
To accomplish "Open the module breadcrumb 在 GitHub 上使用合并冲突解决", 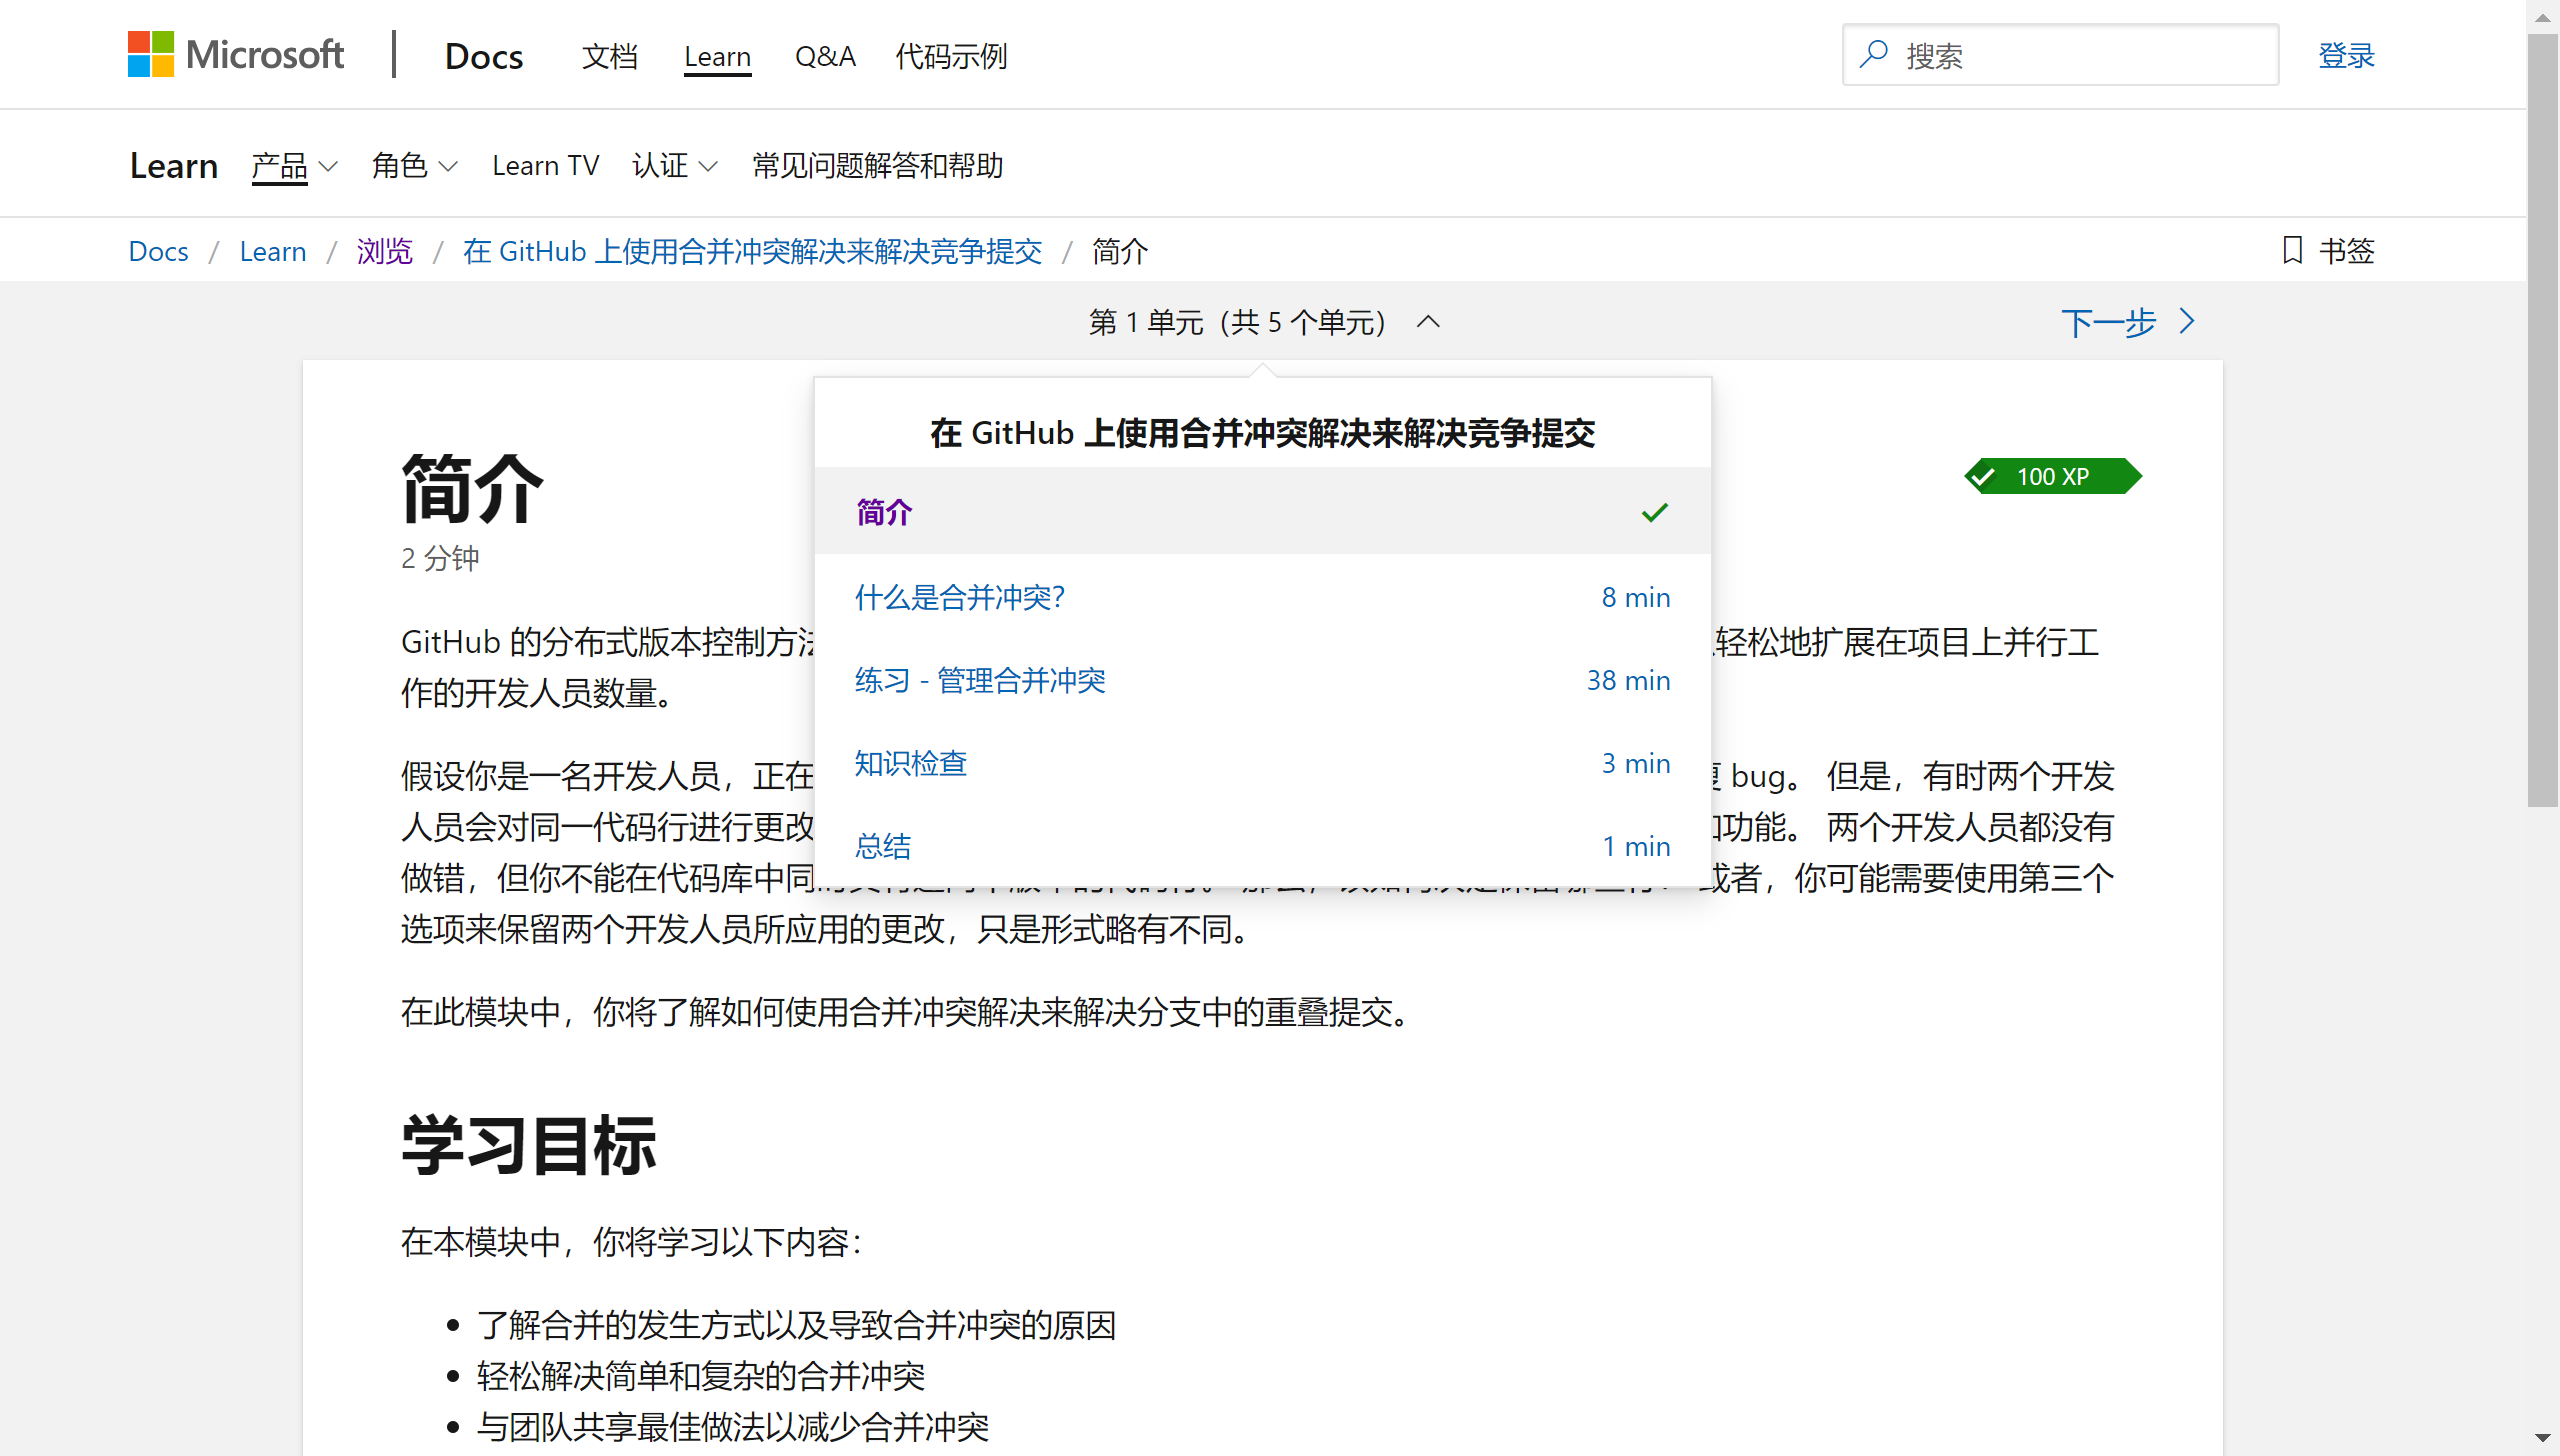I will [x=752, y=251].
